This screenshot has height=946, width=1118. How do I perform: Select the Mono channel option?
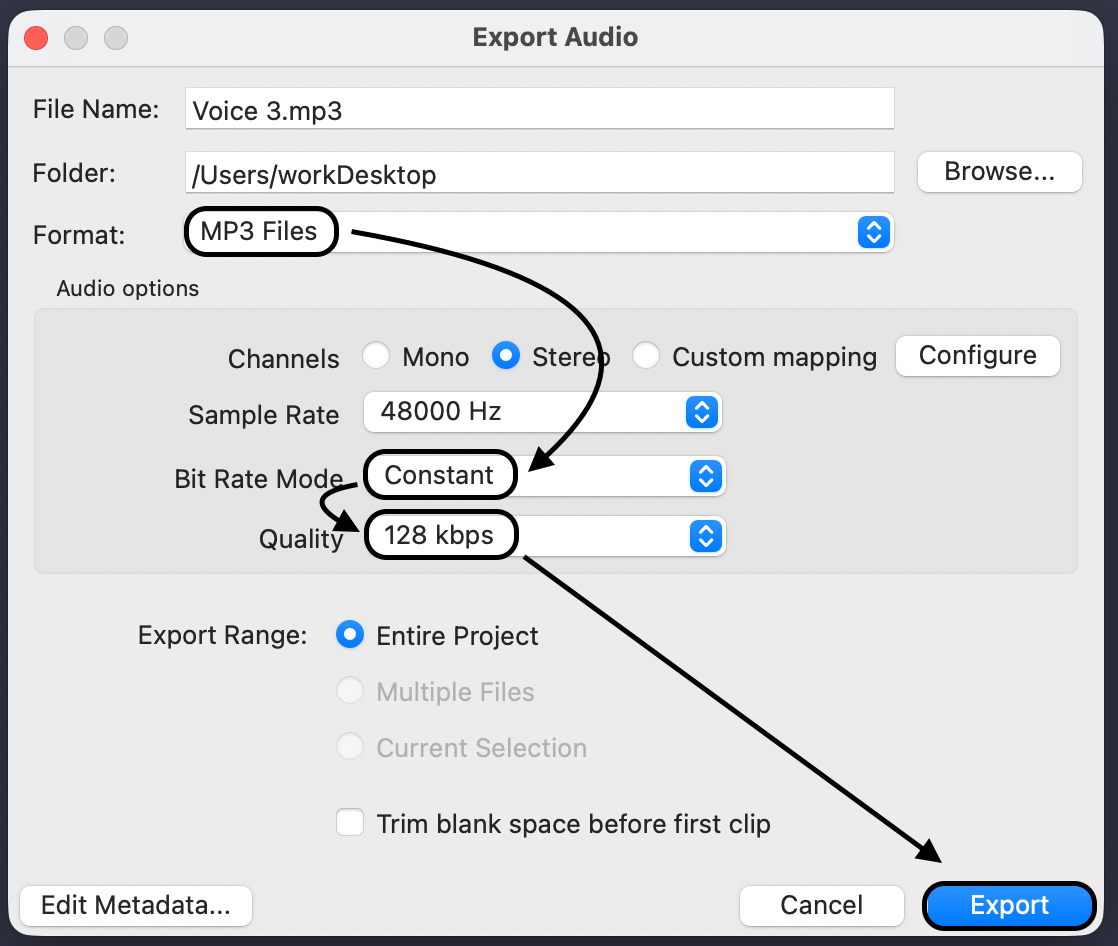click(376, 356)
